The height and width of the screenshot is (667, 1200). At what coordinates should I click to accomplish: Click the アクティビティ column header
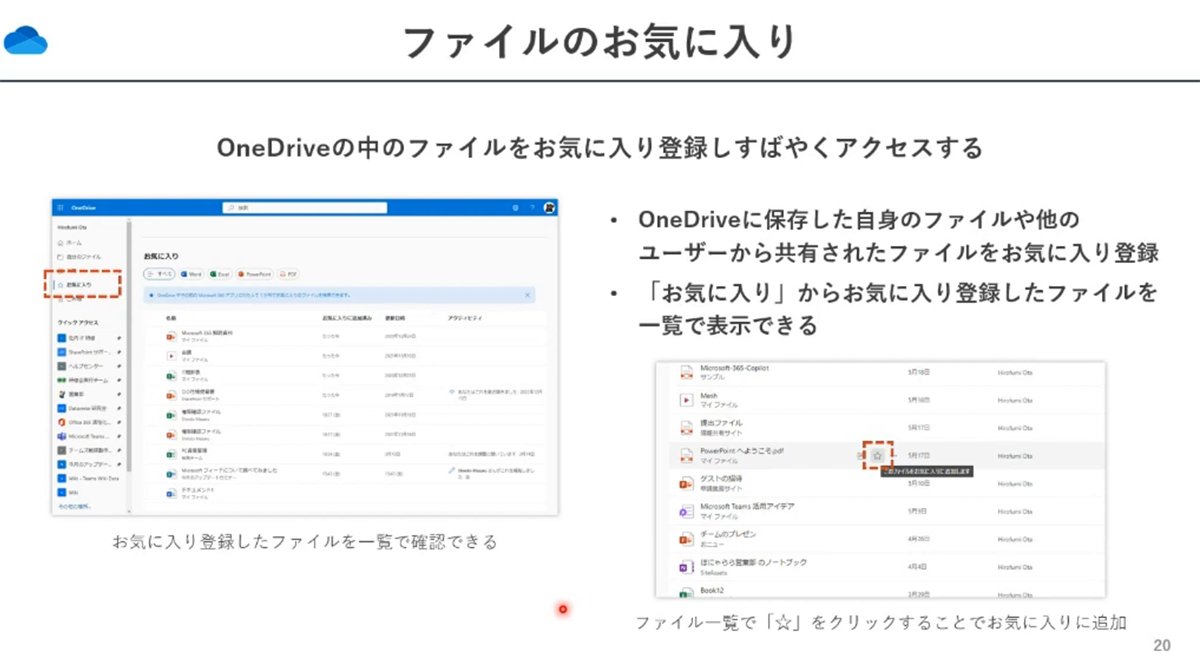tap(465, 318)
